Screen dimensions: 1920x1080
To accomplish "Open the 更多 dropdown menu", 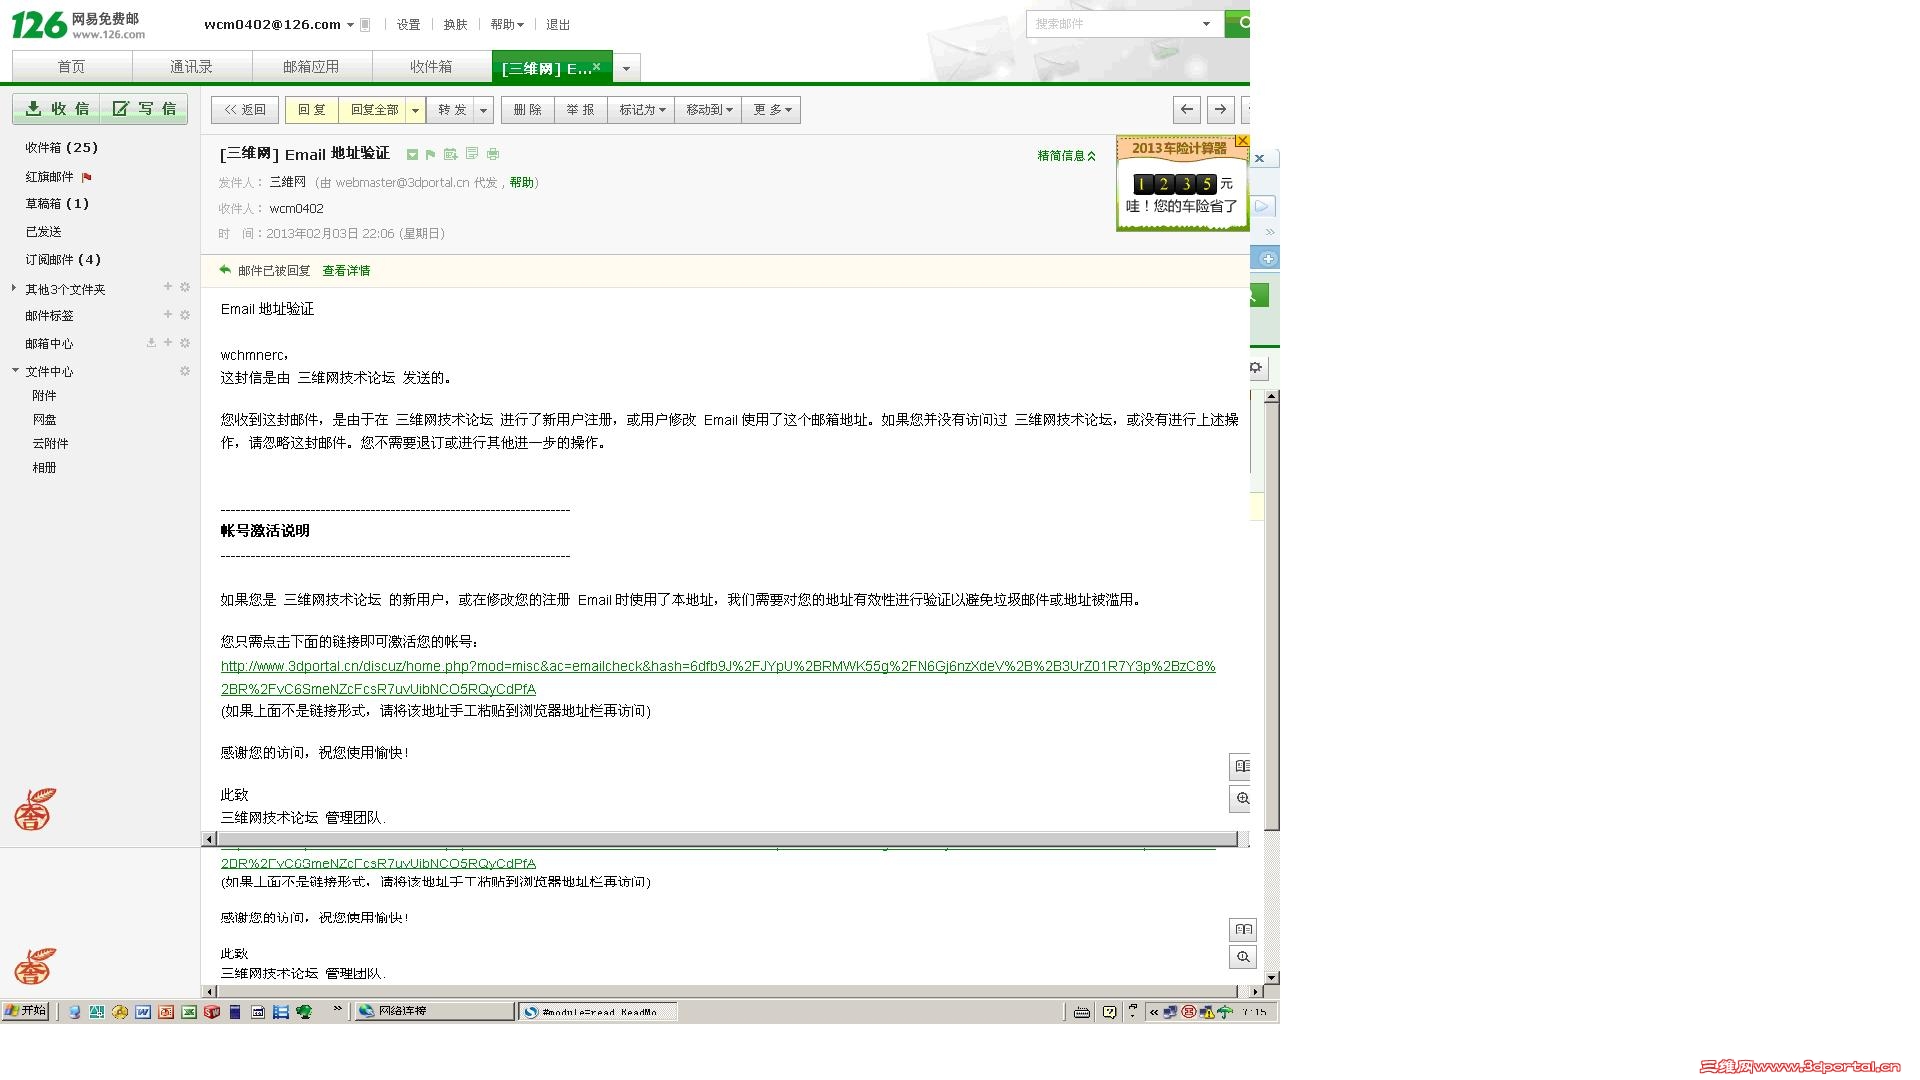I will tap(771, 110).
